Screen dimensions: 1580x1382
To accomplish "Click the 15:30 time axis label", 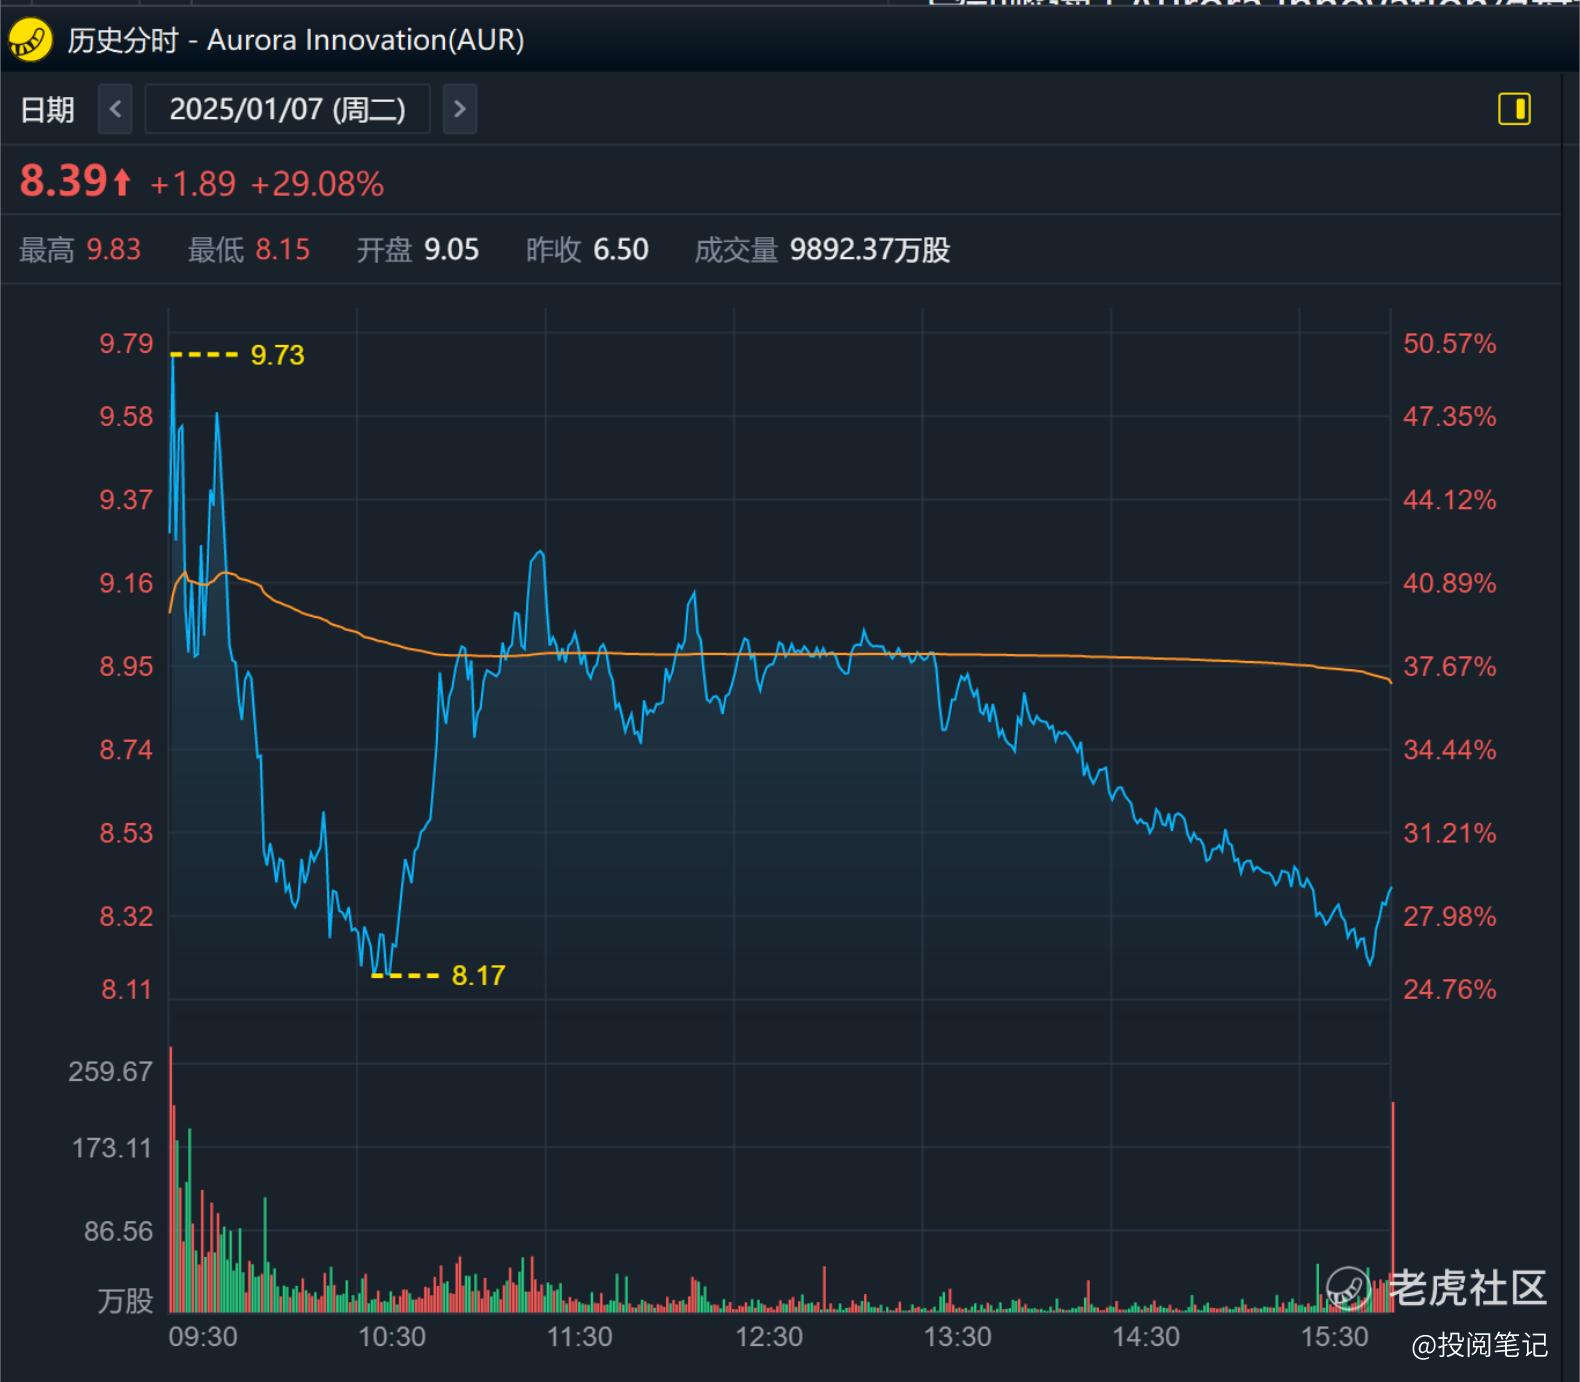I will pyautogui.click(x=1334, y=1337).
